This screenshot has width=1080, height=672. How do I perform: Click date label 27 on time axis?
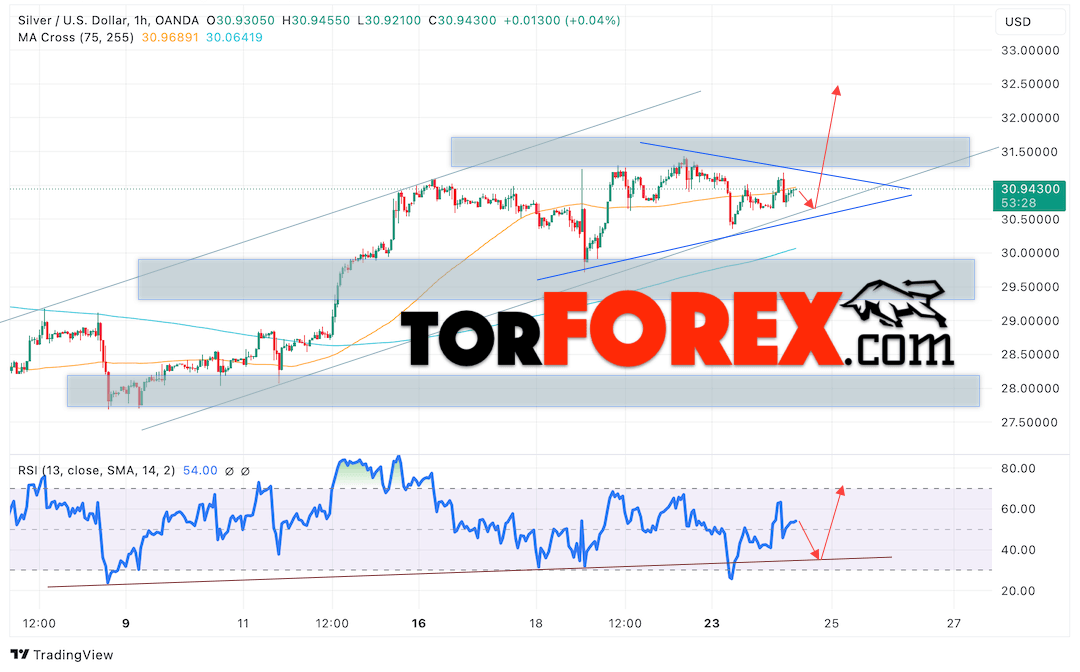click(953, 623)
